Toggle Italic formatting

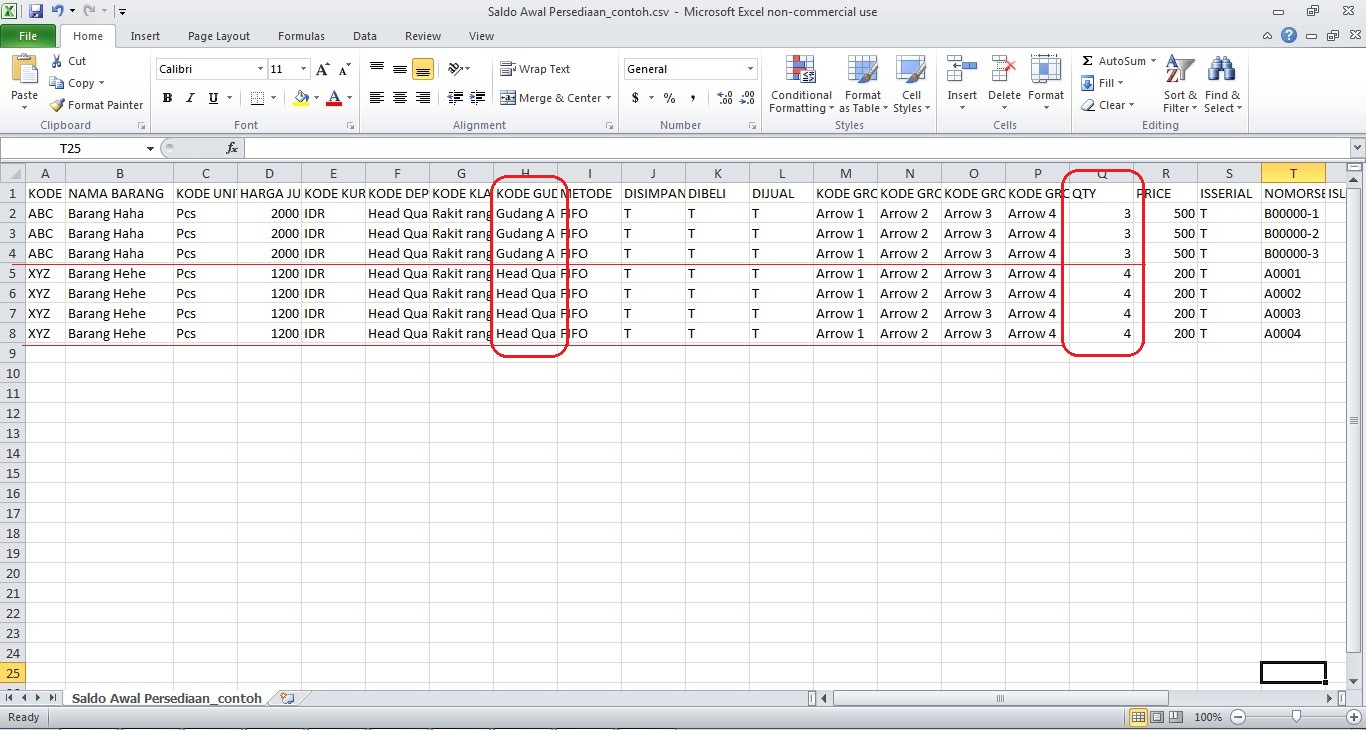click(190, 98)
